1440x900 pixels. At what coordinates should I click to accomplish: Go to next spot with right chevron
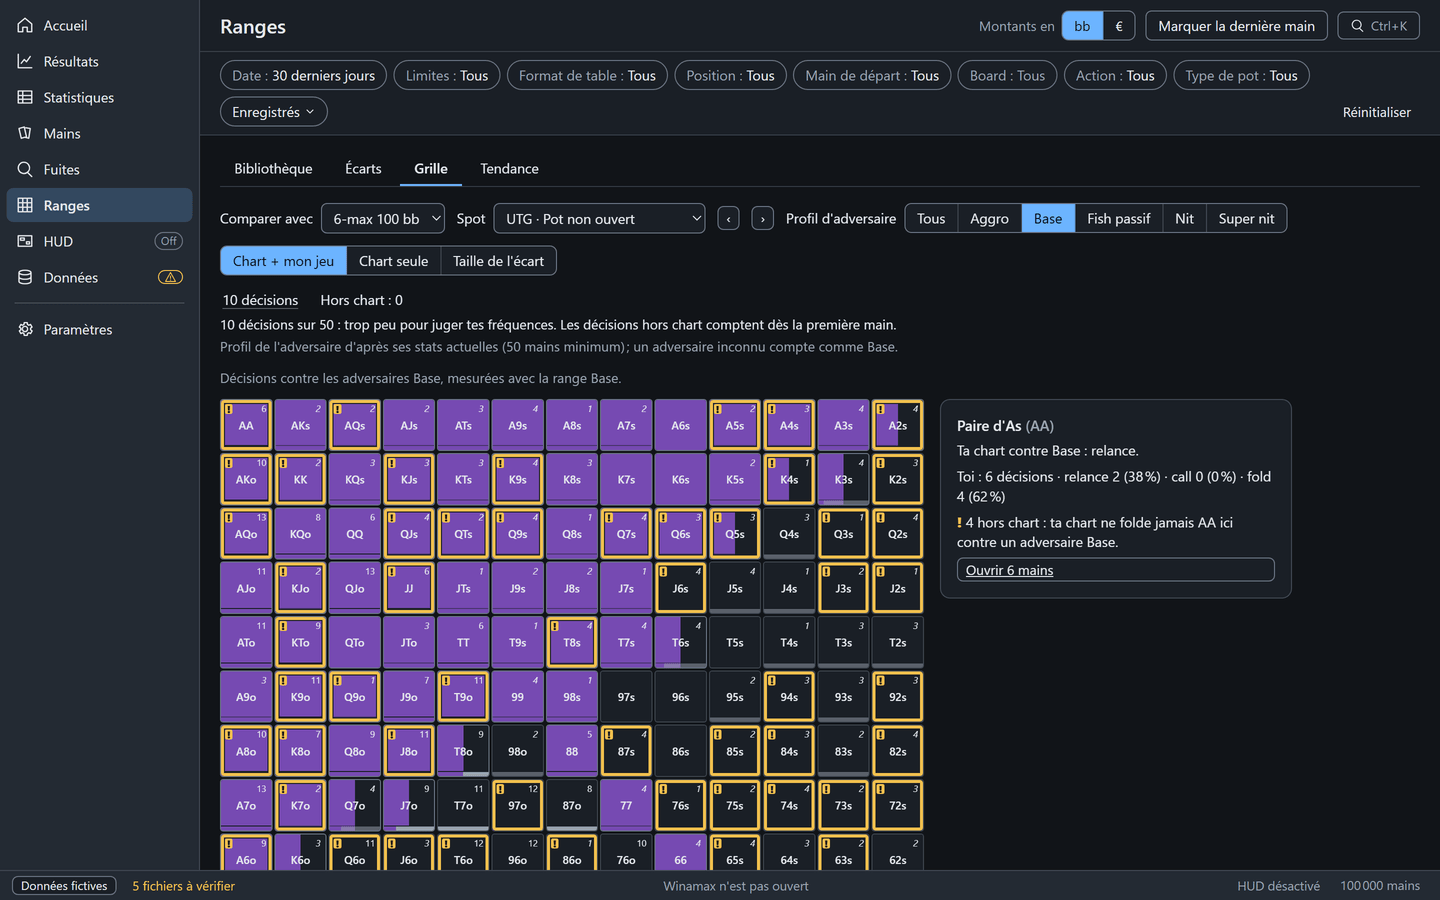[762, 219]
